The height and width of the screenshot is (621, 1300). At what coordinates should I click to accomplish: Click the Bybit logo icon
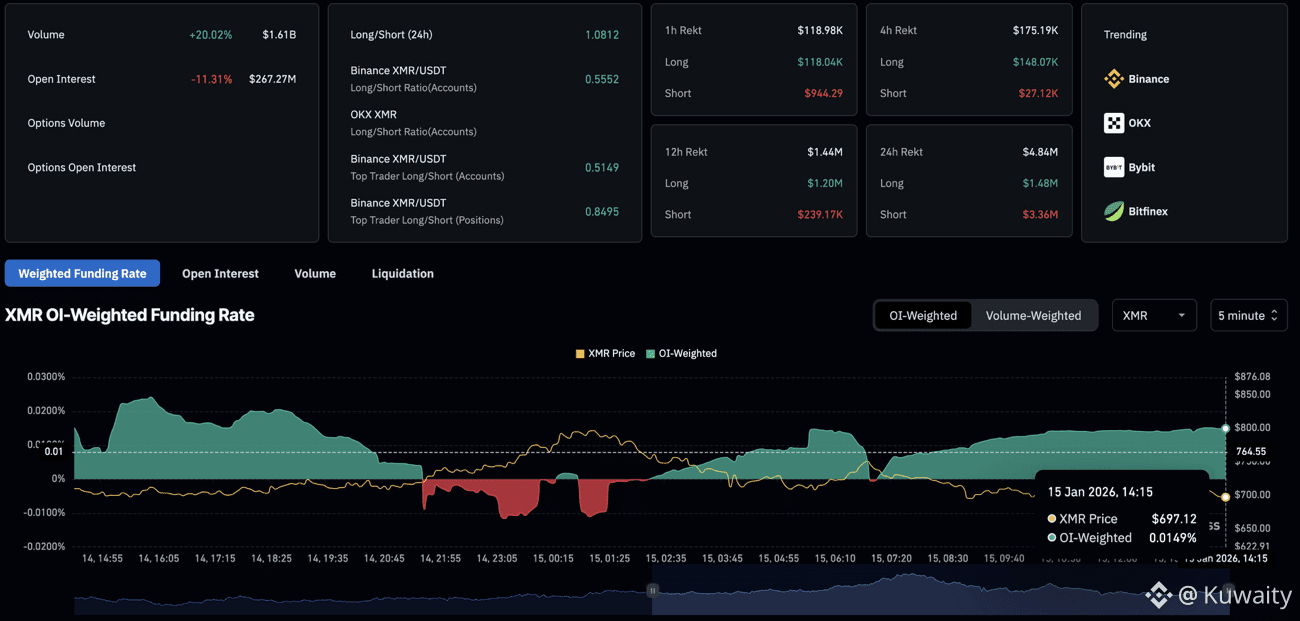pos(1113,167)
